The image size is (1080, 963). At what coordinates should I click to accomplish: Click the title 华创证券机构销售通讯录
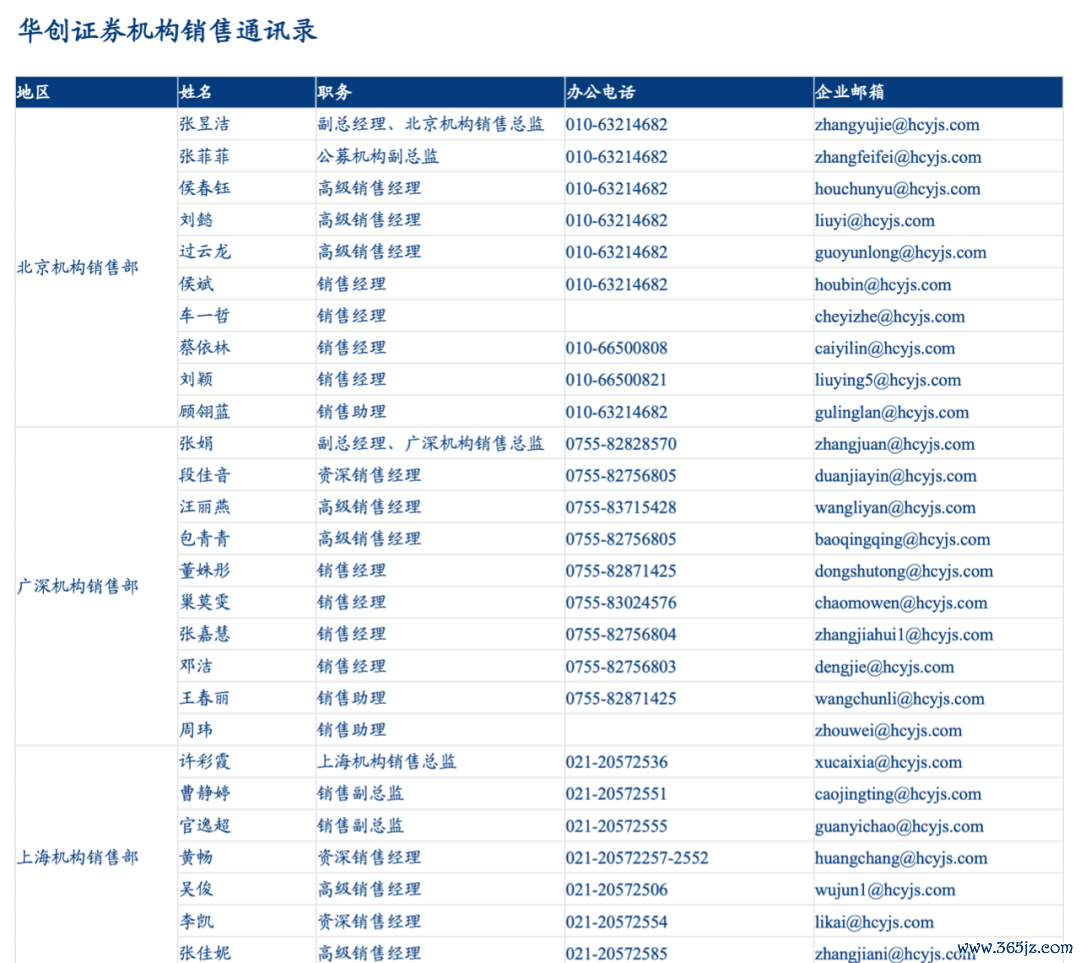point(167,31)
